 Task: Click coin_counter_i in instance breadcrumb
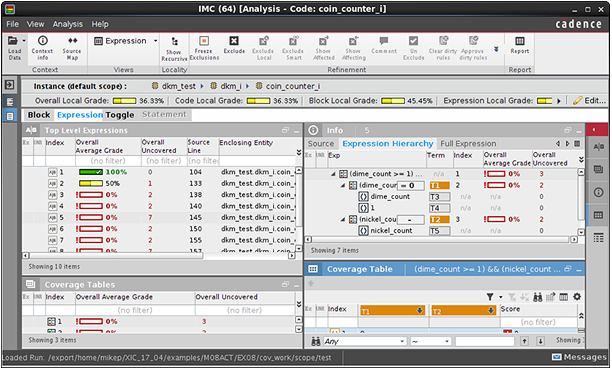(x=293, y=86)
